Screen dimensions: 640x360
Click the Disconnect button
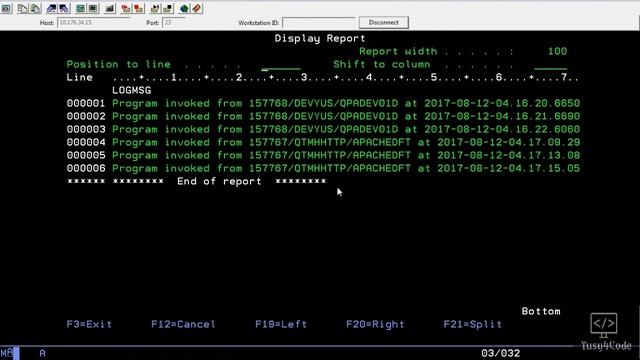pos(384,22)
